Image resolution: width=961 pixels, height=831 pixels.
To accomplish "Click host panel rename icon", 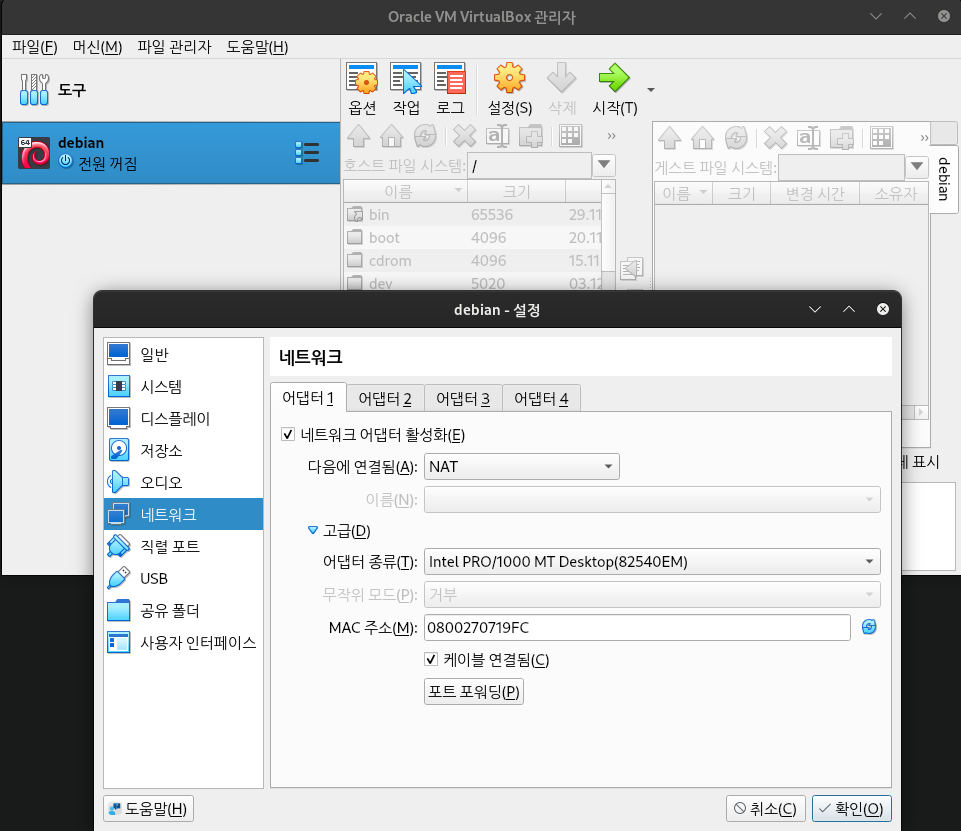I will (x=498, y=136).
